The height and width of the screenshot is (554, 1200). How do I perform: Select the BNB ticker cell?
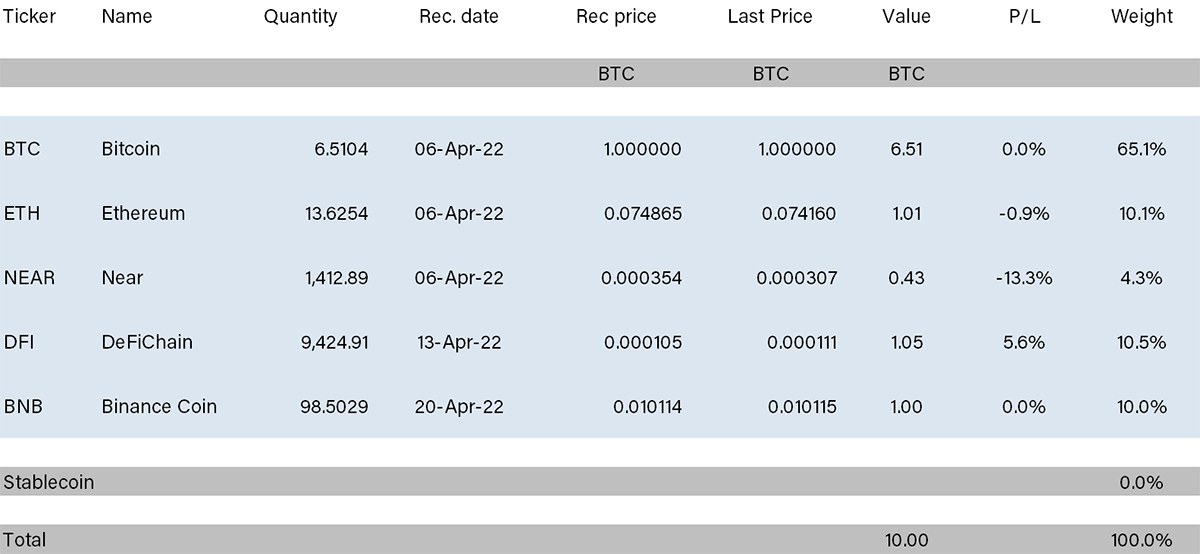tap(23, 407)
